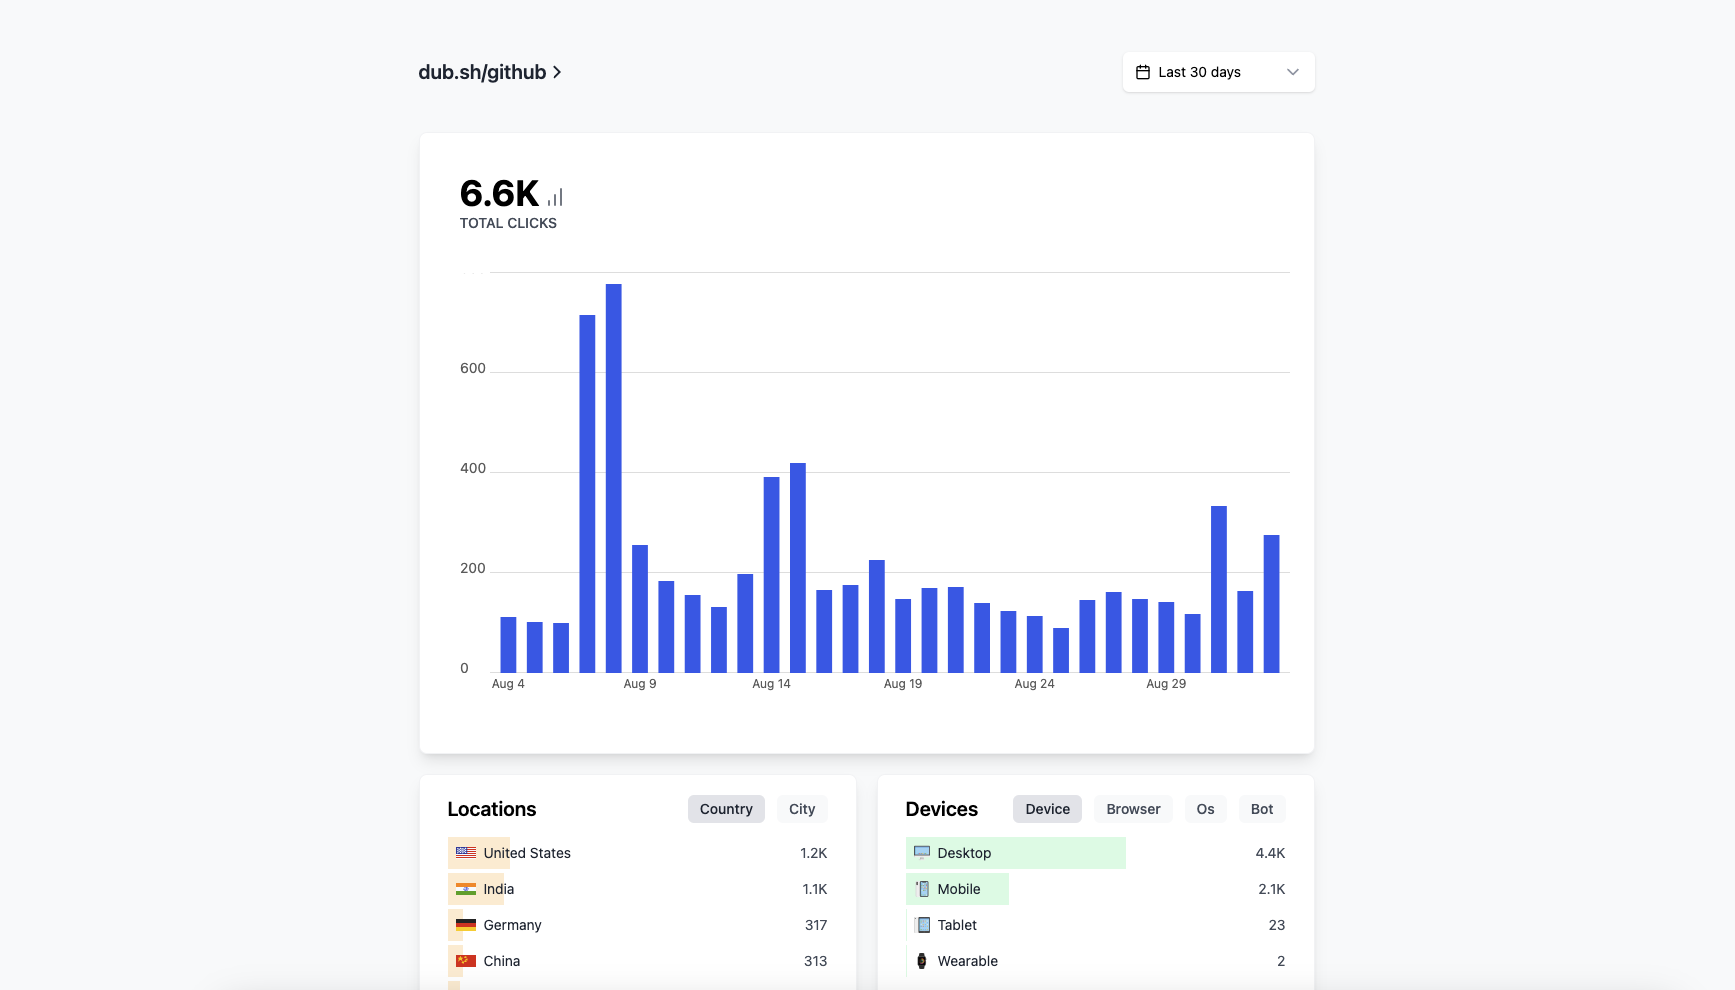Switch Locations to City tab

click(801, 809)
